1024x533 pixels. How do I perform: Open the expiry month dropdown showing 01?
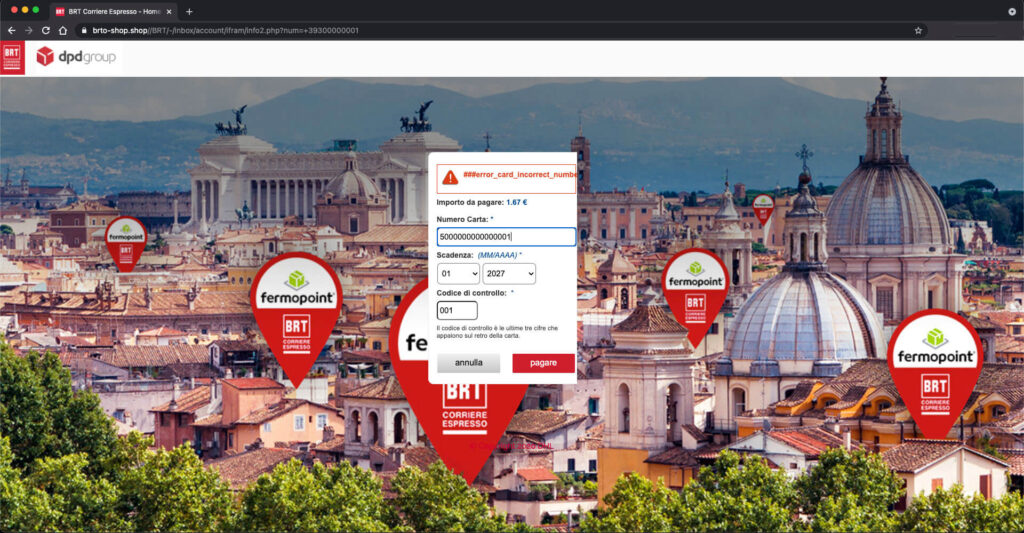coord(458,274)
